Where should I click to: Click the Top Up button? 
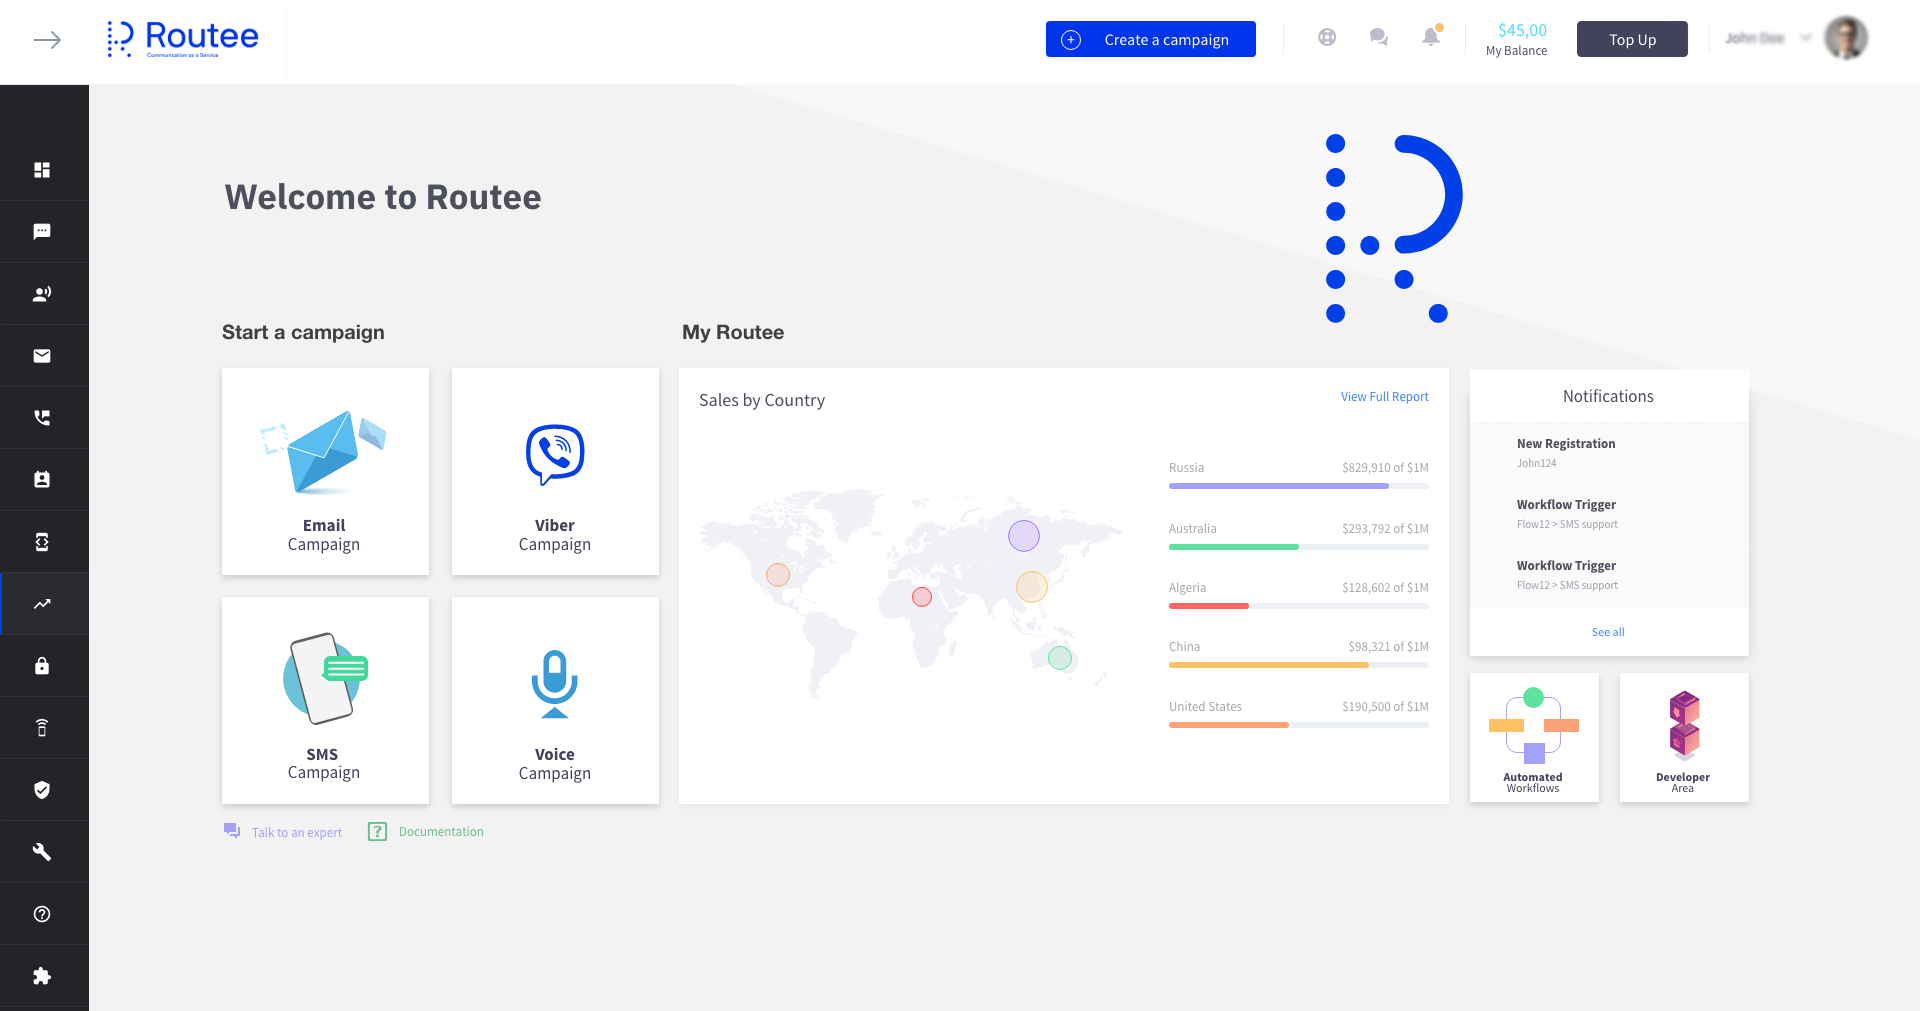coord(1632,39)
